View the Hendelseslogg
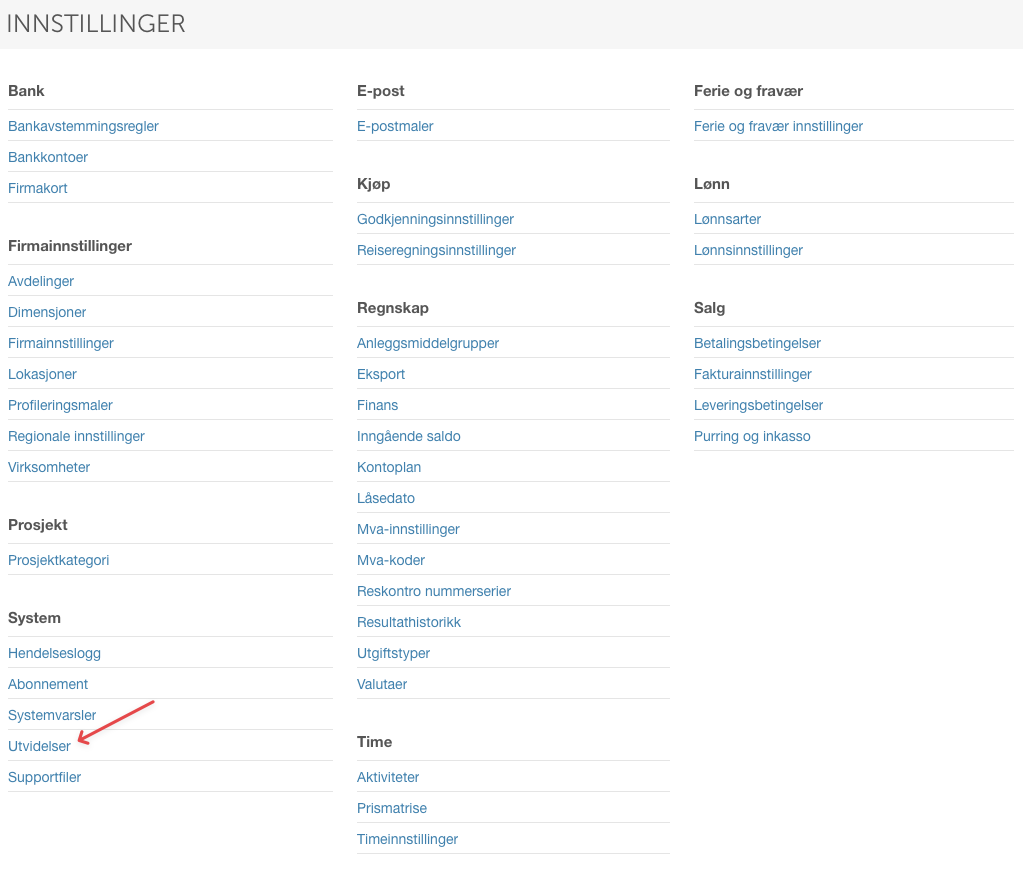The image size is (1023, 881). pyautogui.click(x=54, y=653)
